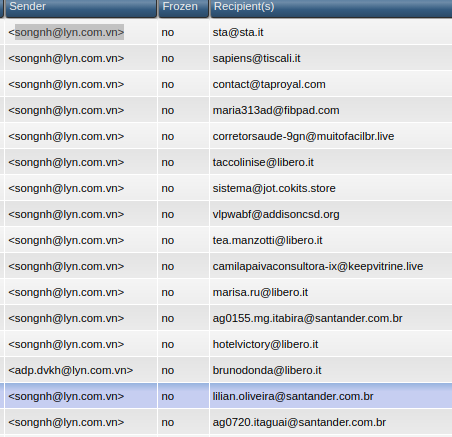Click Frozen value in lilian.oliveira row
Screen dimensions: 452x437
pos(168,396)
